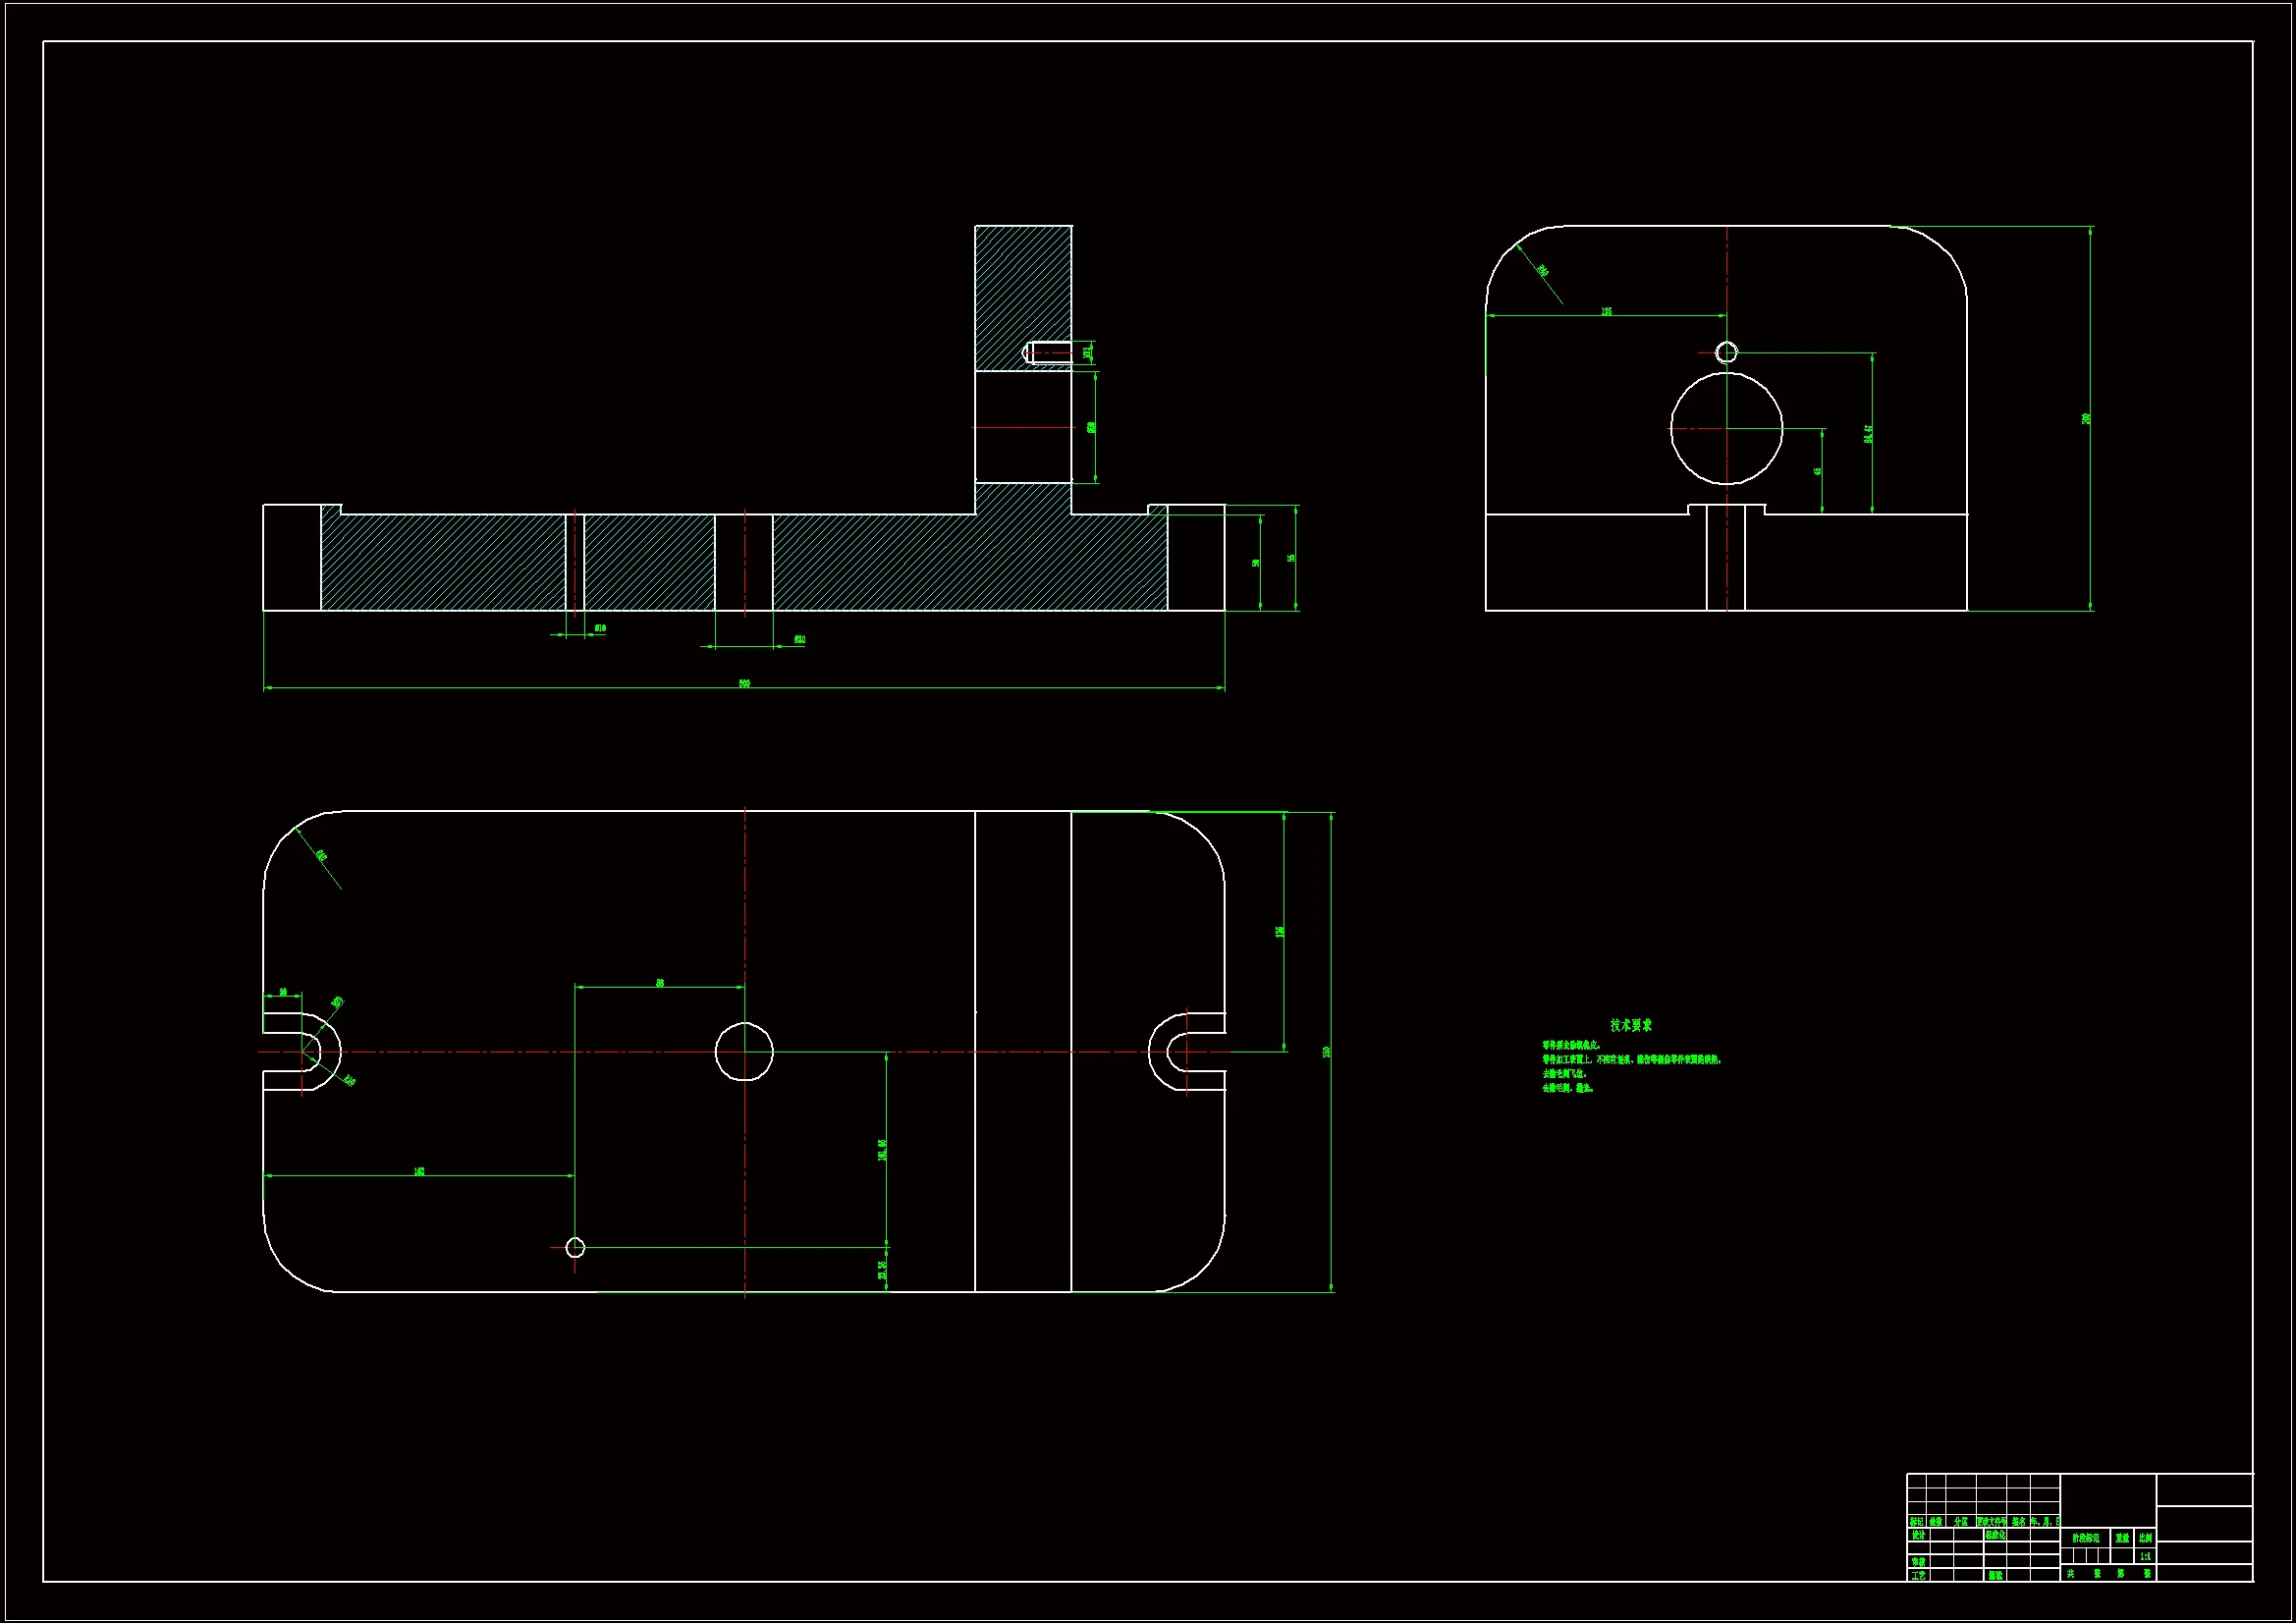
Task: Select the 技术要求 heading text
Action: point(1631,1025)
